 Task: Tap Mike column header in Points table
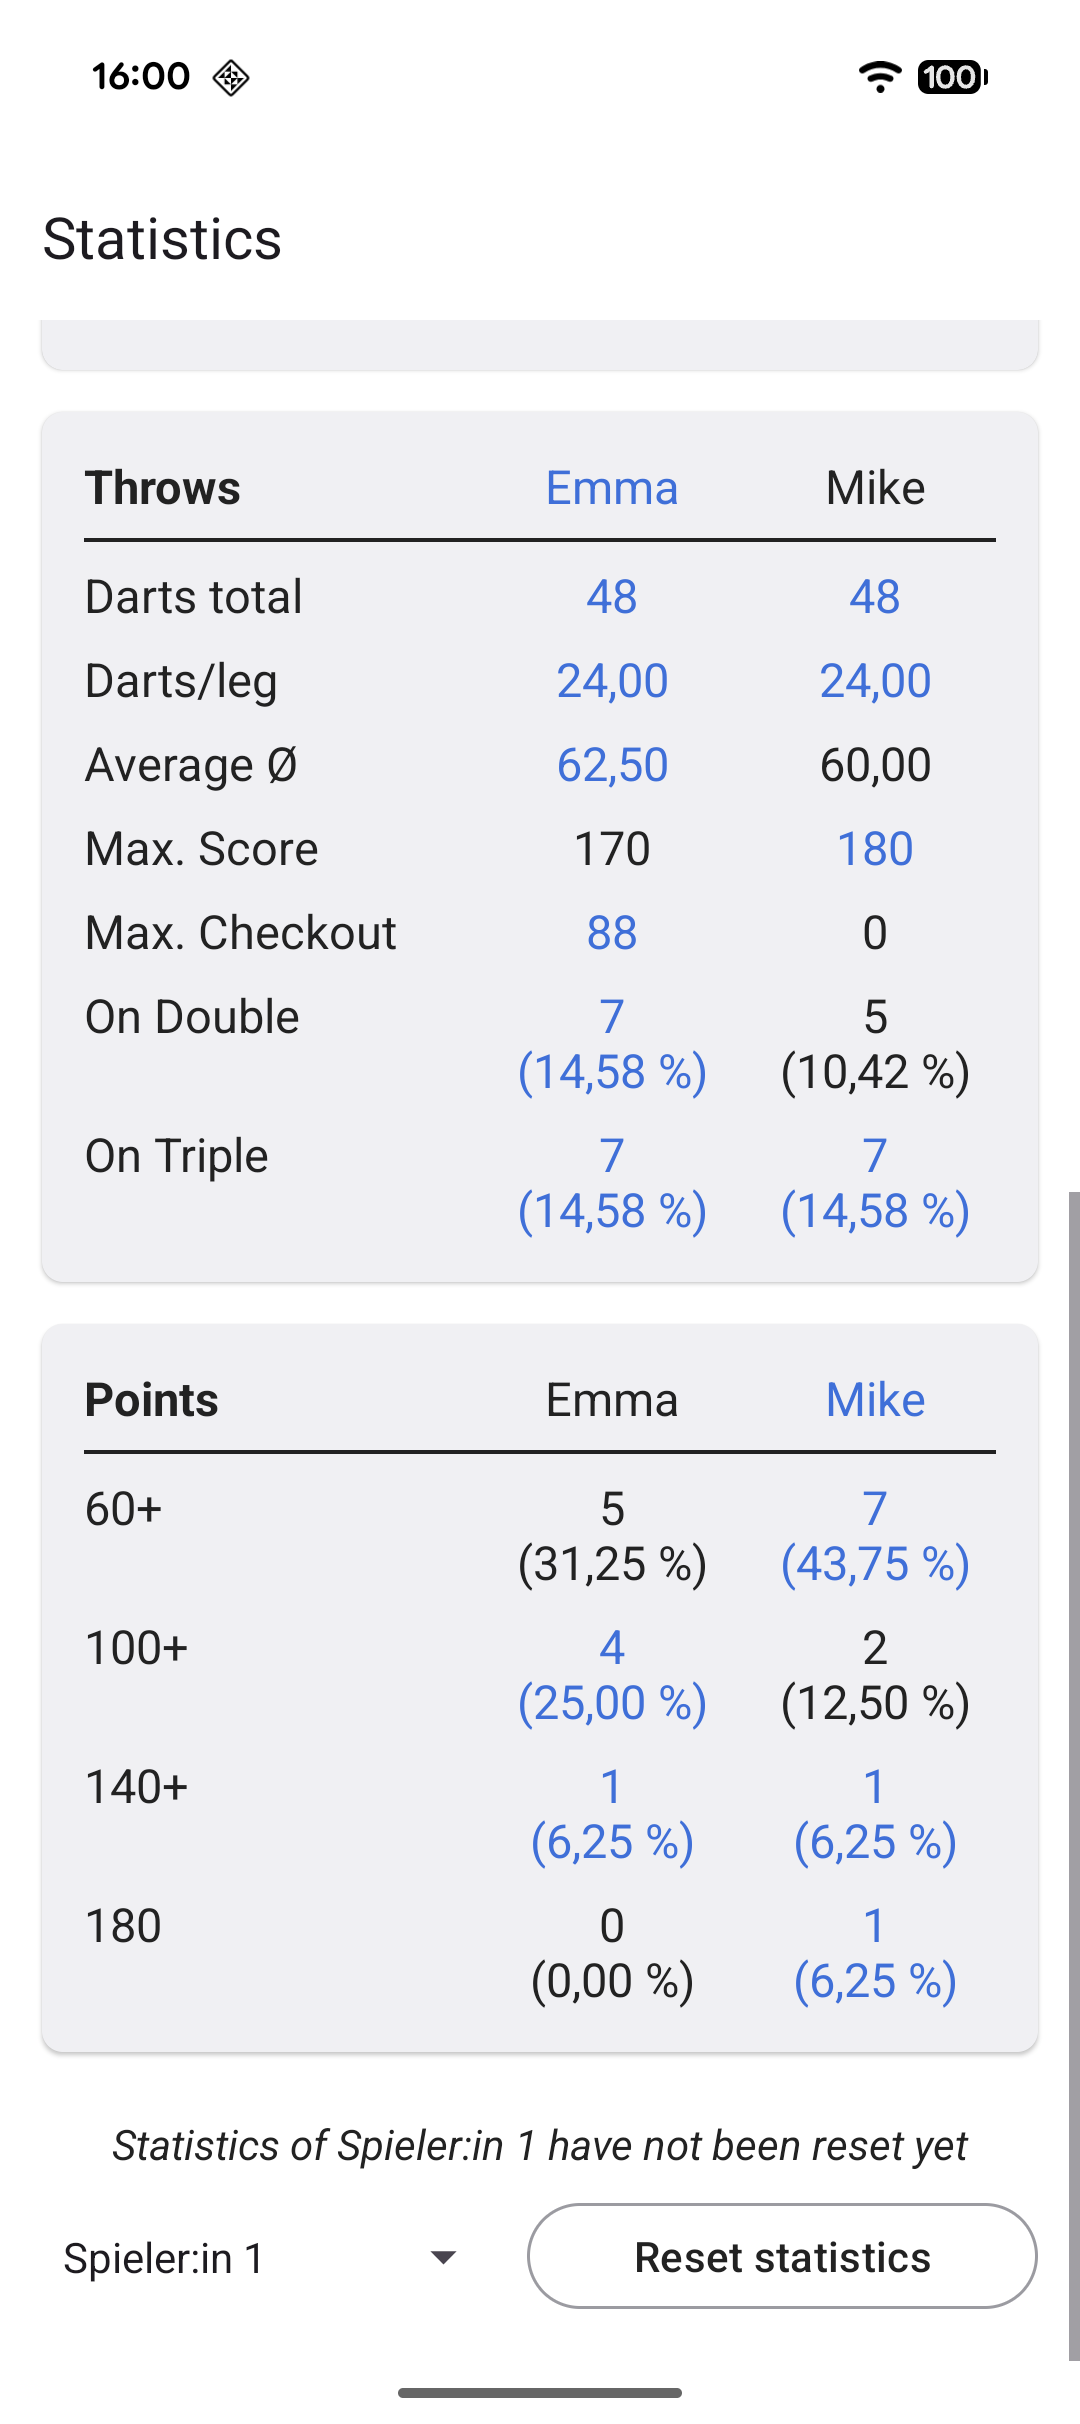(875, 1400)
